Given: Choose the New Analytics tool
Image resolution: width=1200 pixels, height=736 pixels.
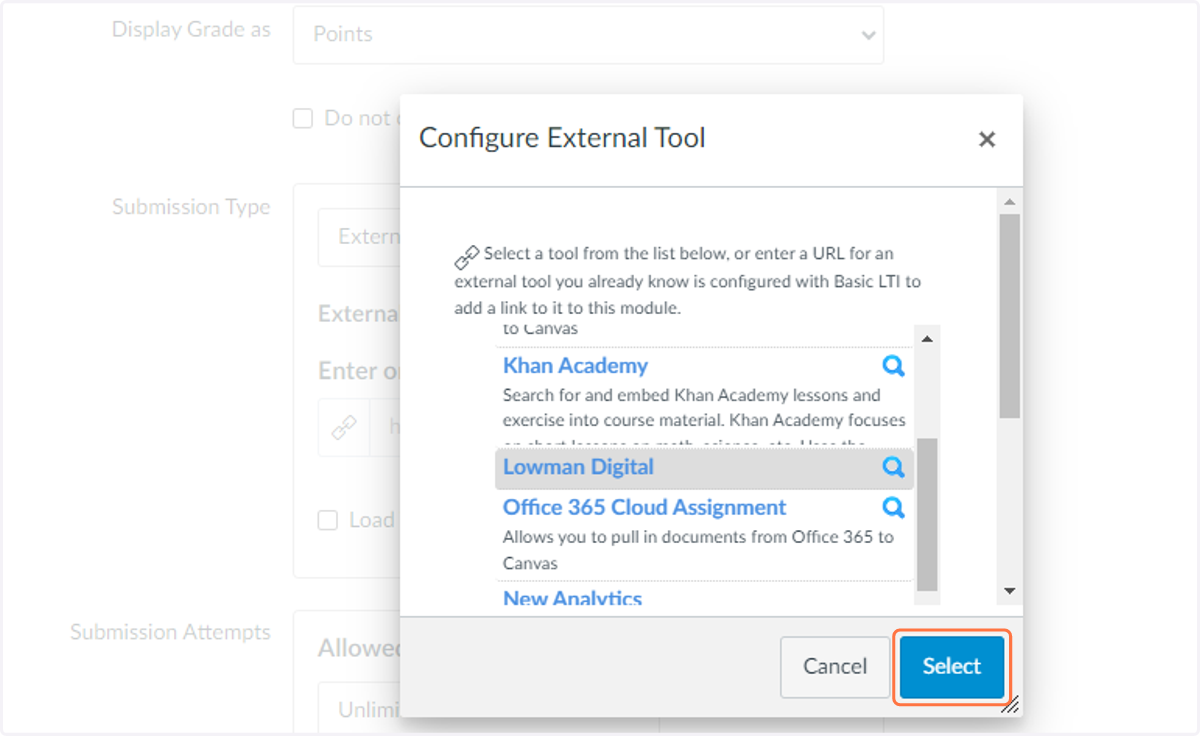Looking at the screenshot, I should tap(572, 598).
